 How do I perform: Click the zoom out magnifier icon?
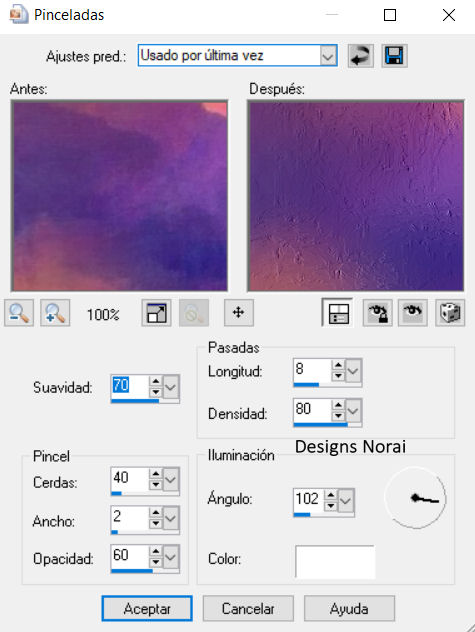[19, 313]
